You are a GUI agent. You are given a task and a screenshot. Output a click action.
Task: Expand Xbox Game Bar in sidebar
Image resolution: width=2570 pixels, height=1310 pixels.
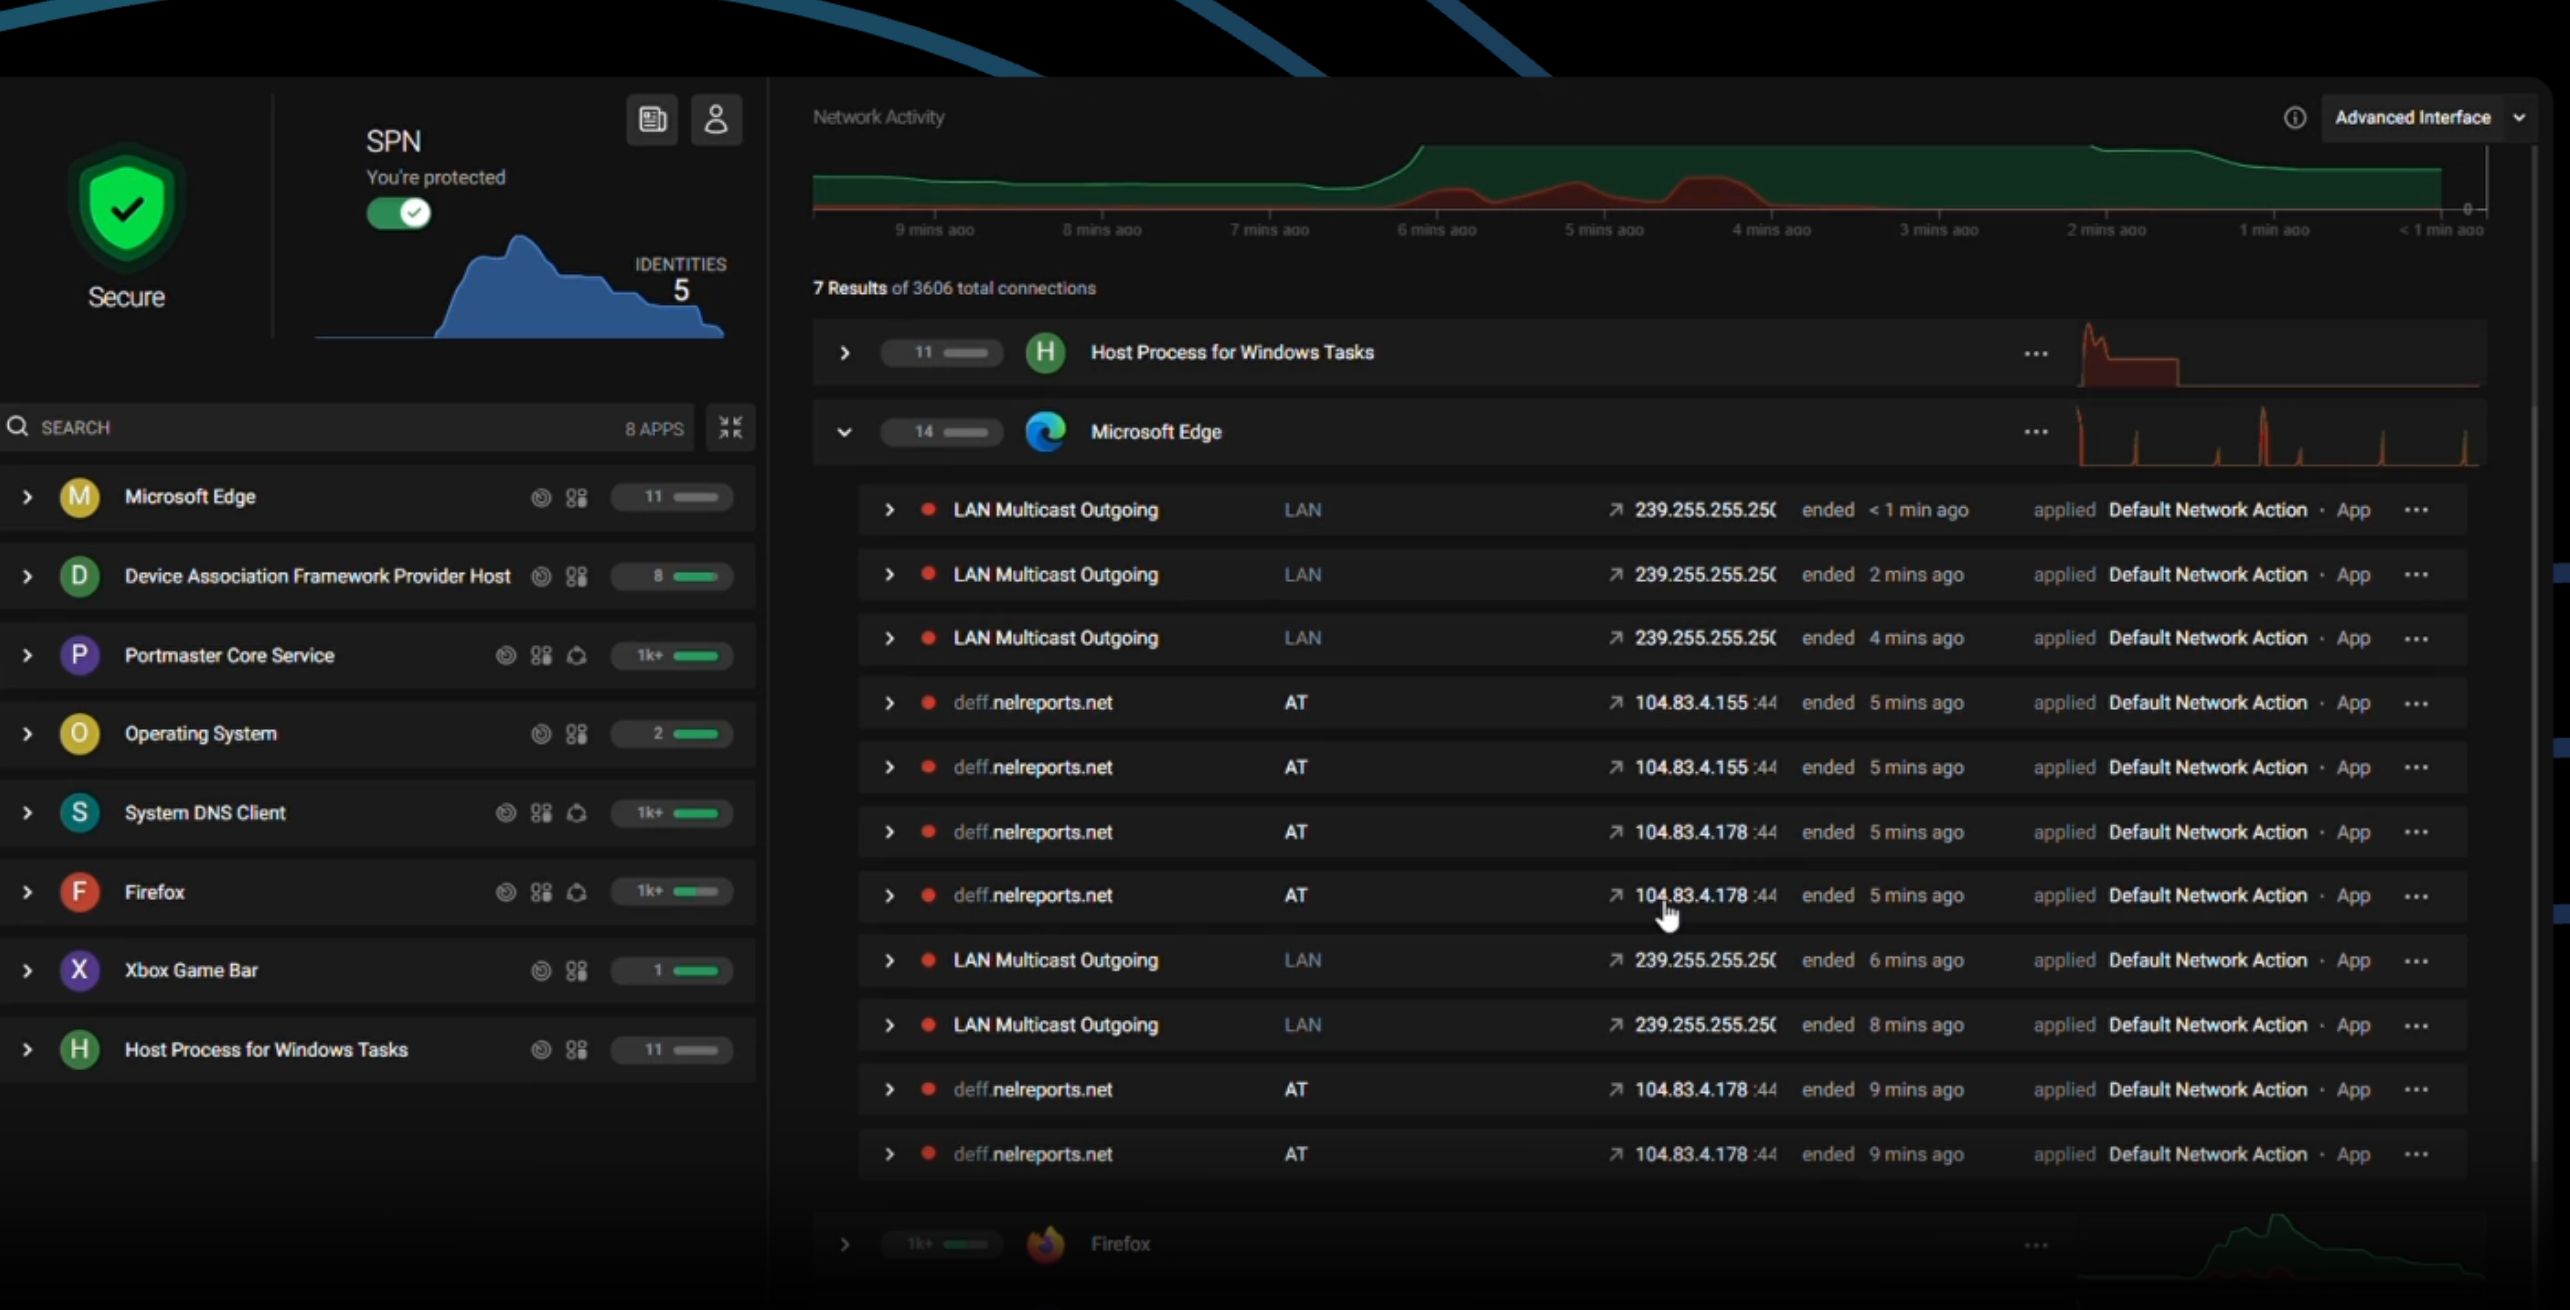[x=27, y=970]
